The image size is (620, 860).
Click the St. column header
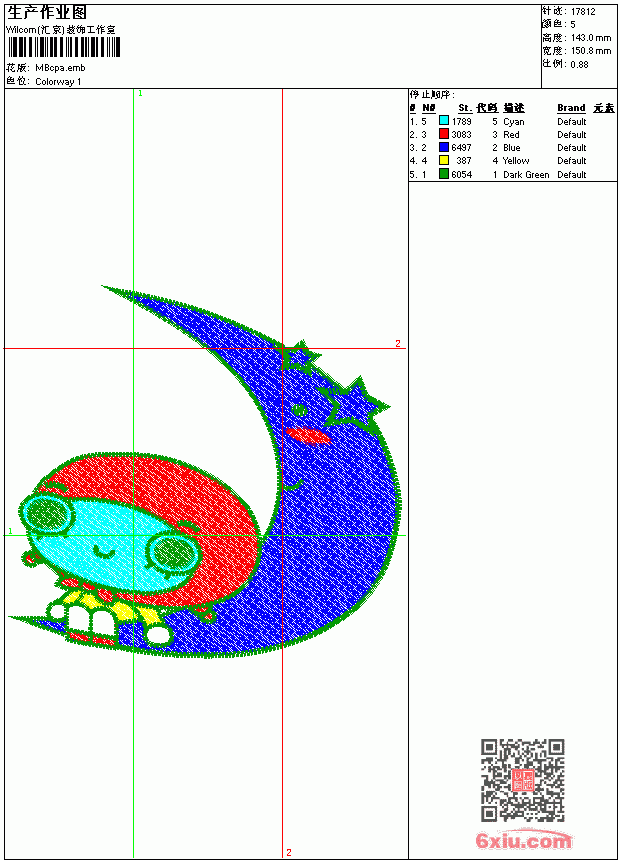pyautogui.click(x=465, y=108)
